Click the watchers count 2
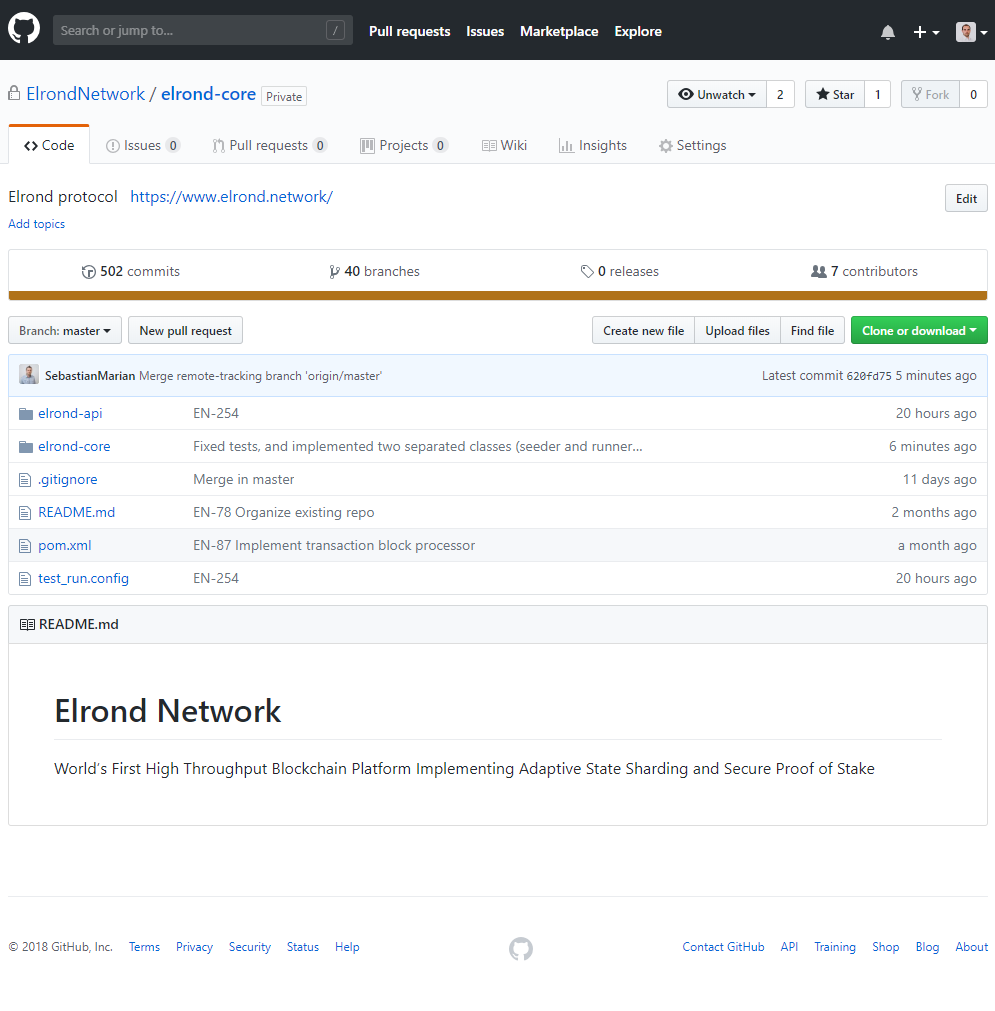This screenshot has height=1011, width=995. click(780, 94)
